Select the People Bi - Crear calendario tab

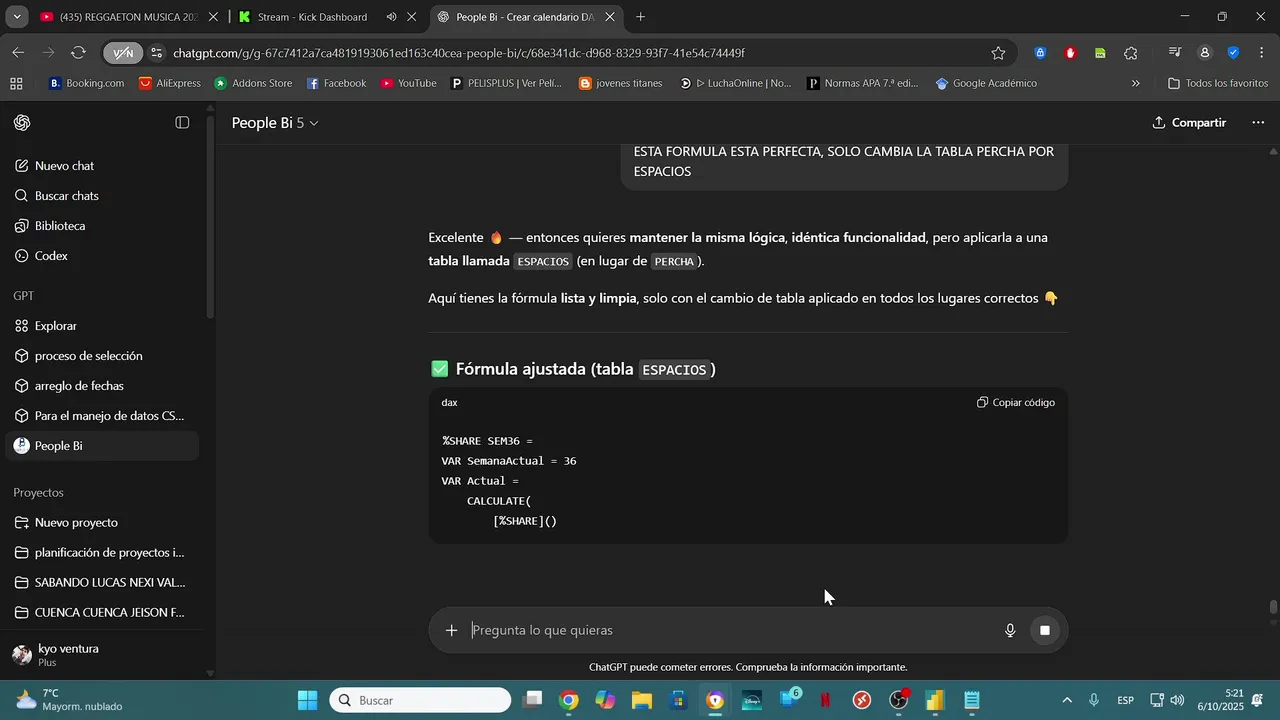[524, 17]
